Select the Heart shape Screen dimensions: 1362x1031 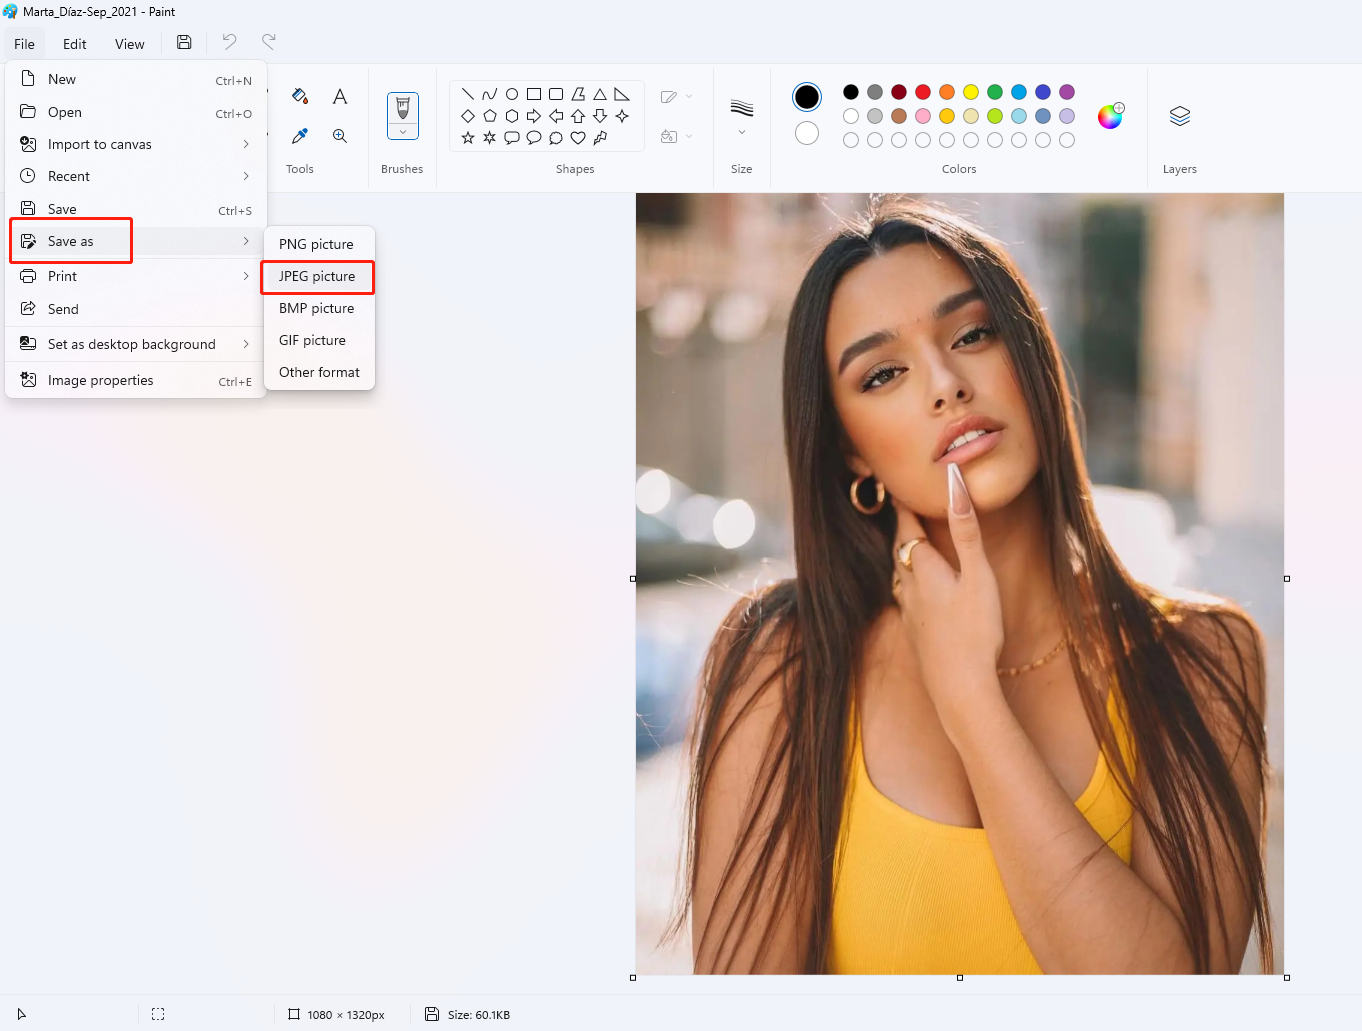point(578,138)
